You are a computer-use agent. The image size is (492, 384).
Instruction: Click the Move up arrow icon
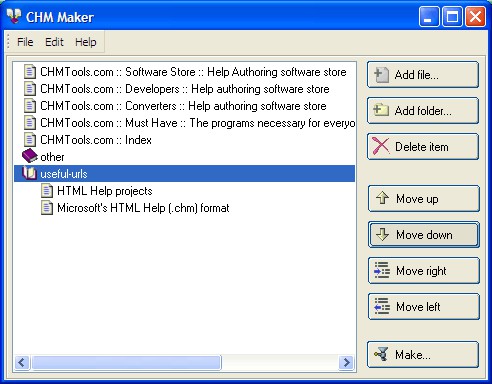pyautogui.click(x=382, y=198)
